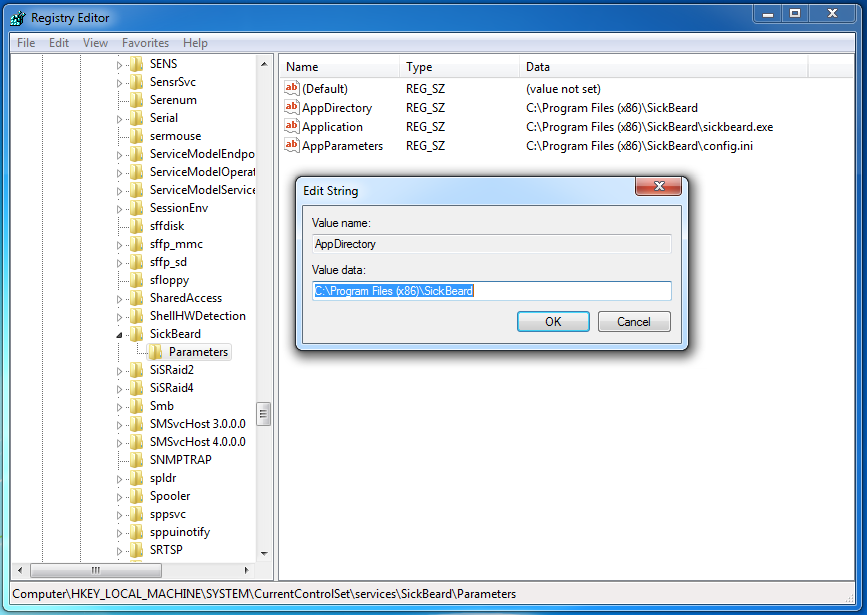Click the Value name field showing AppDirectory
The height and width of the screenshot is (615, 867).
point(492,244)
